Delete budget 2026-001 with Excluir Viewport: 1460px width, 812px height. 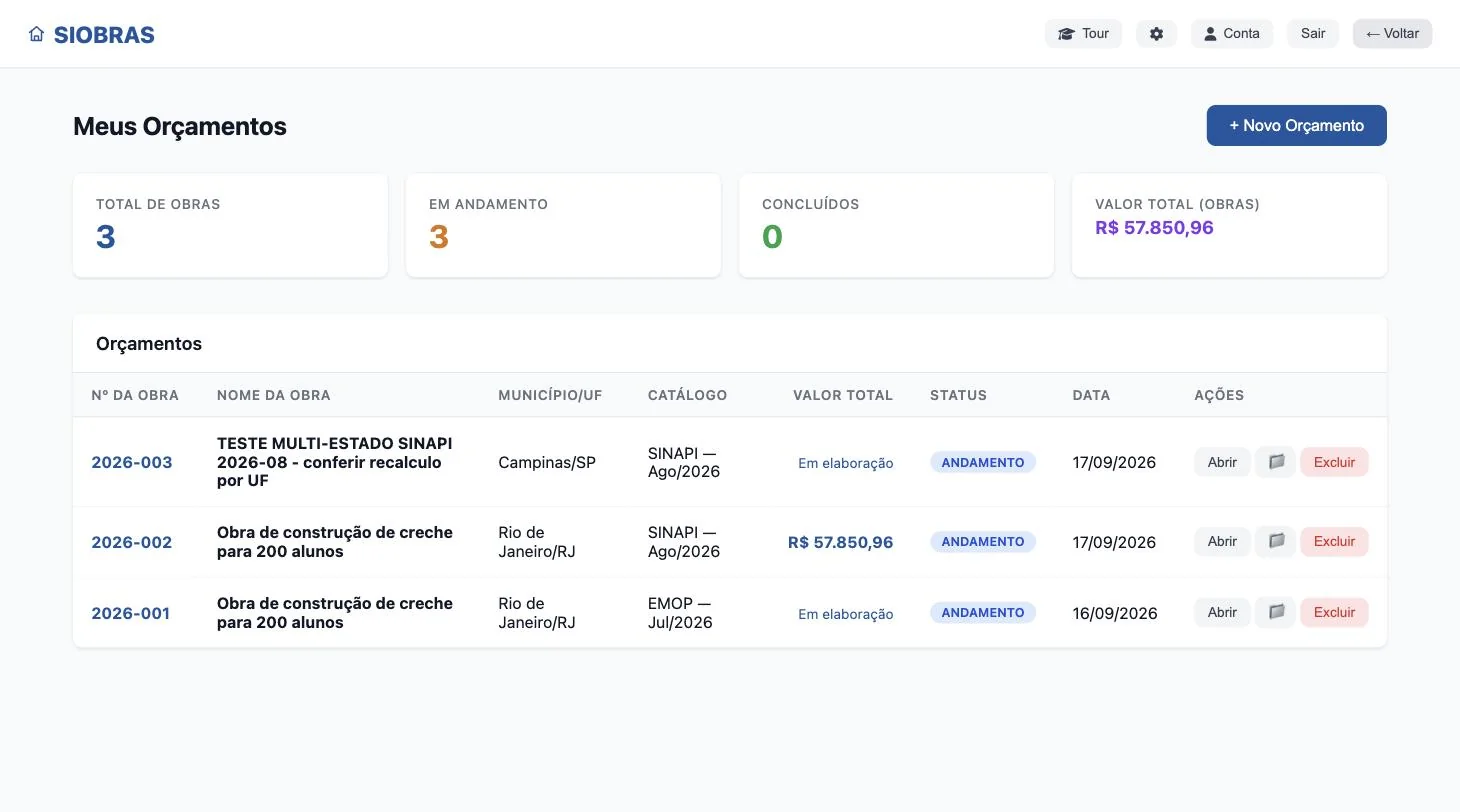point(1334,612)
